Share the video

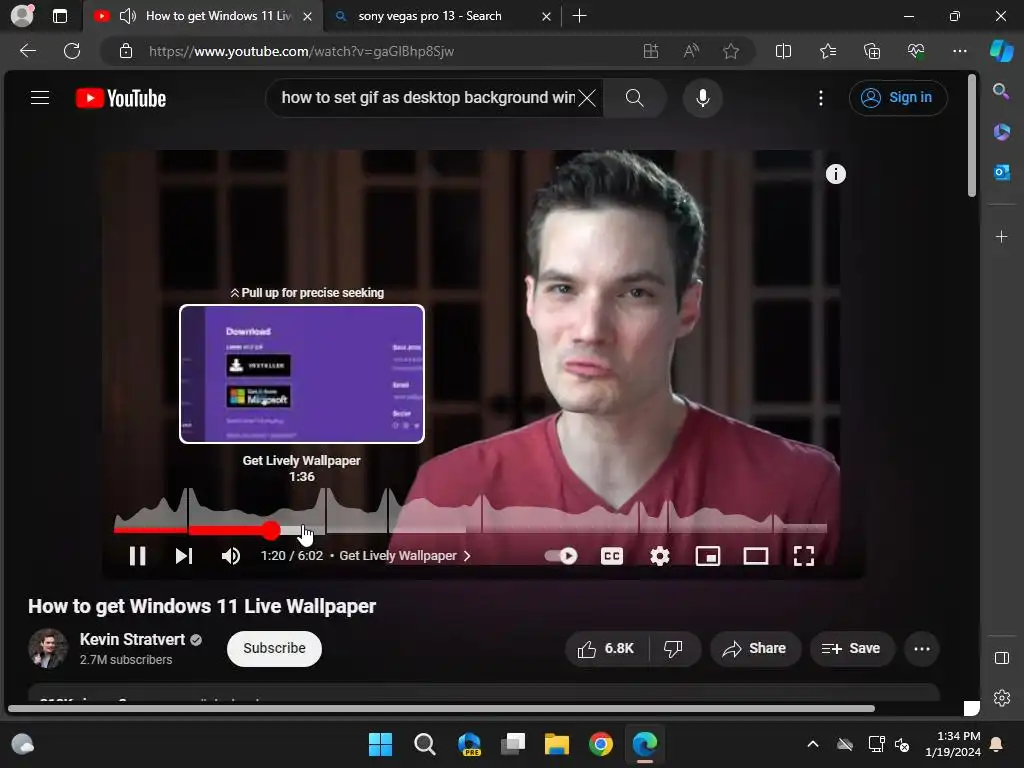tap(755, 648)
